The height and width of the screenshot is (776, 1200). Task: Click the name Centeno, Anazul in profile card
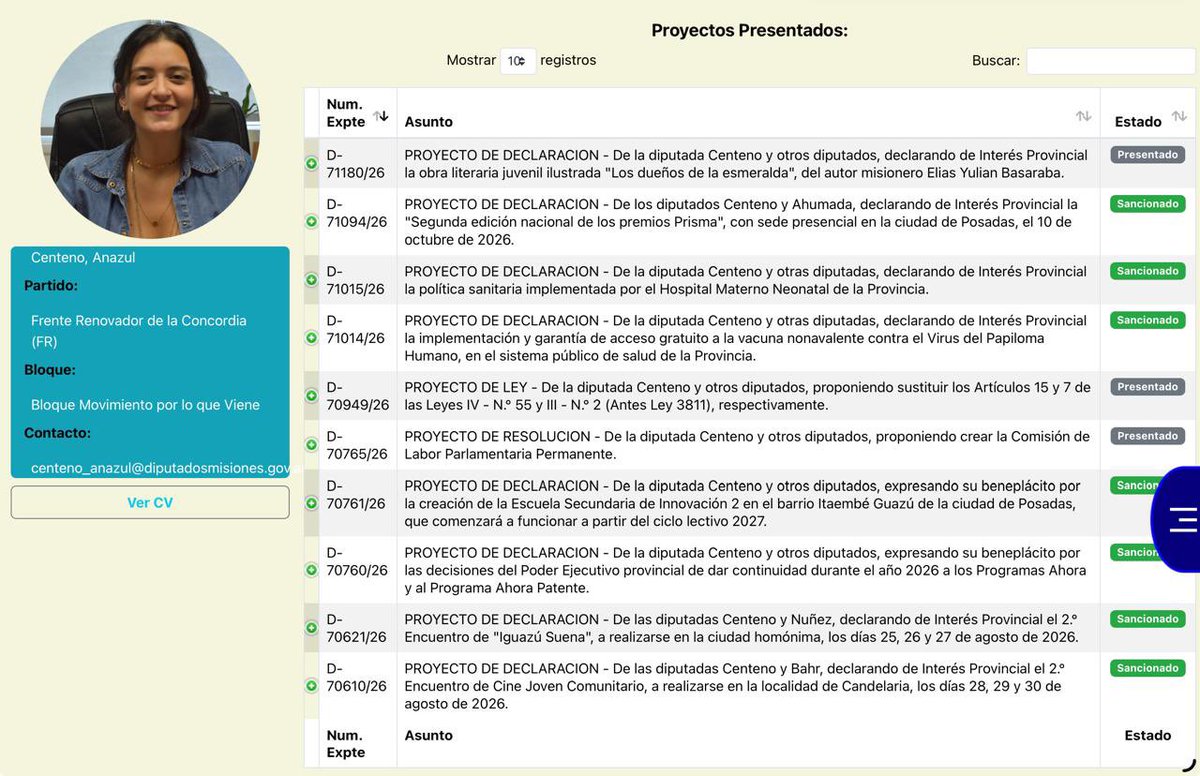tap(83, 257)
